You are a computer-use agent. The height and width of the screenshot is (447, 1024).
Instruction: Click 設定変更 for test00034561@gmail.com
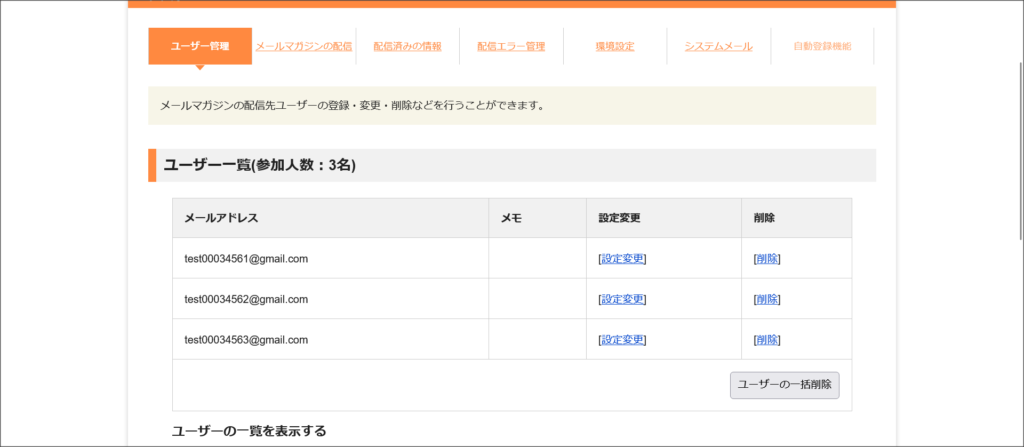click(x=622, y=259)
